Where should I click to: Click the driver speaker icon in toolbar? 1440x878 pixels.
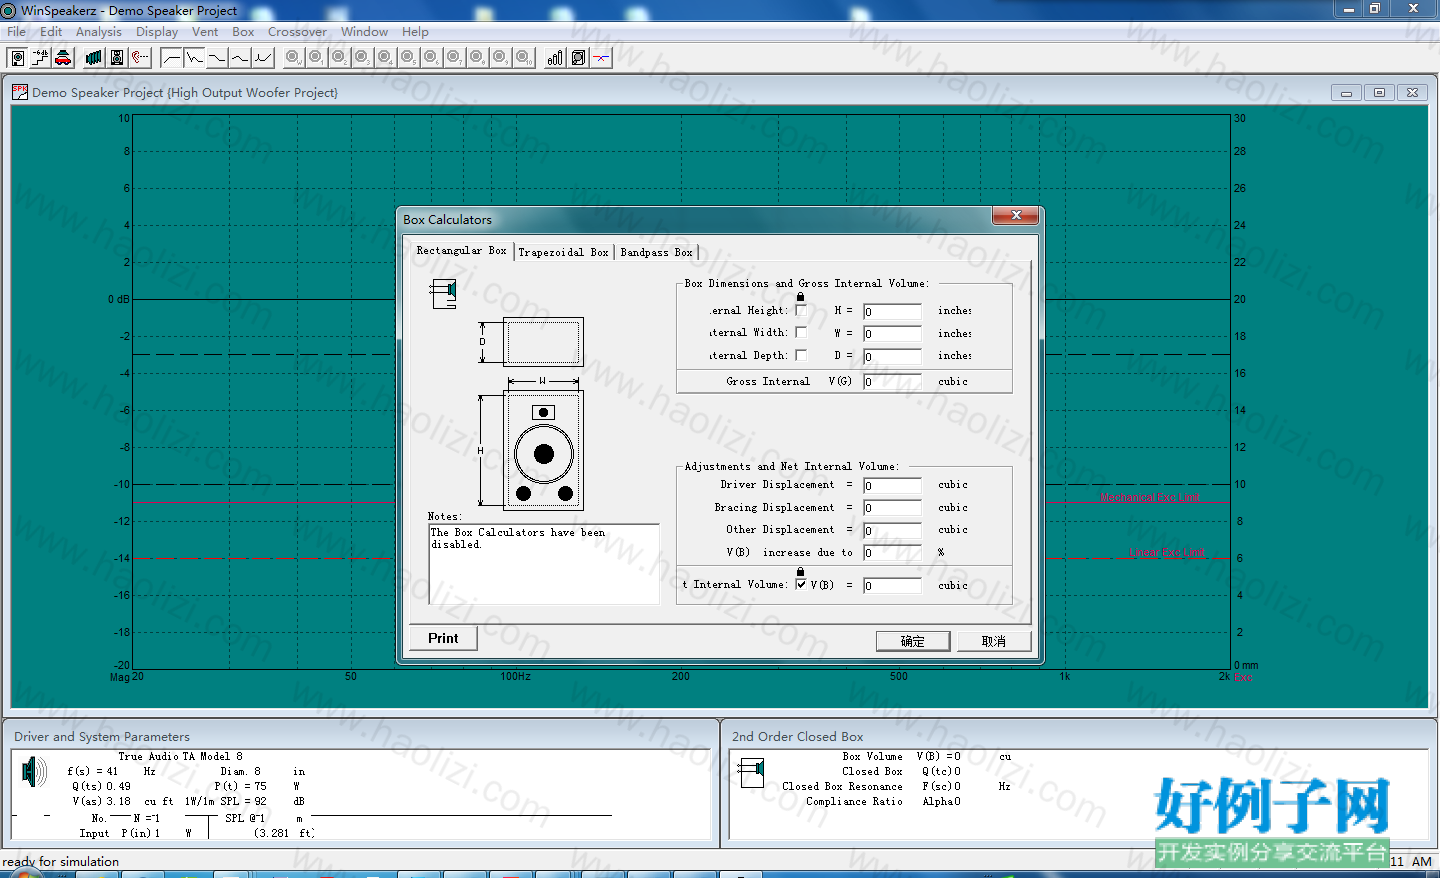pos(17,57)
